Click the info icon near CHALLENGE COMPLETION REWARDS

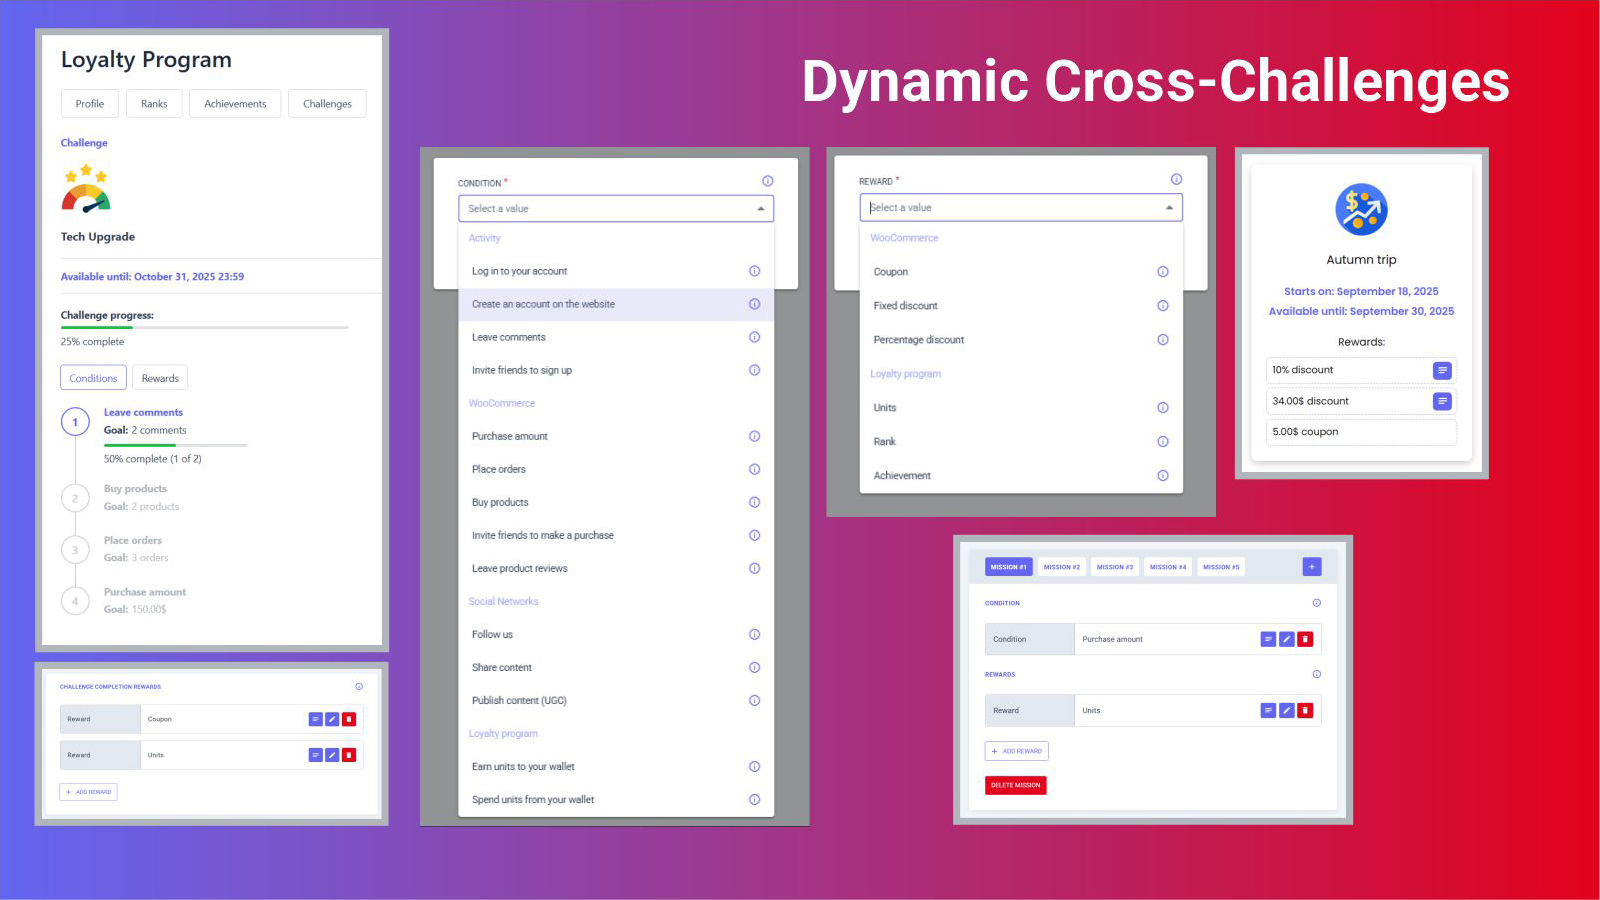coord(359,687)
